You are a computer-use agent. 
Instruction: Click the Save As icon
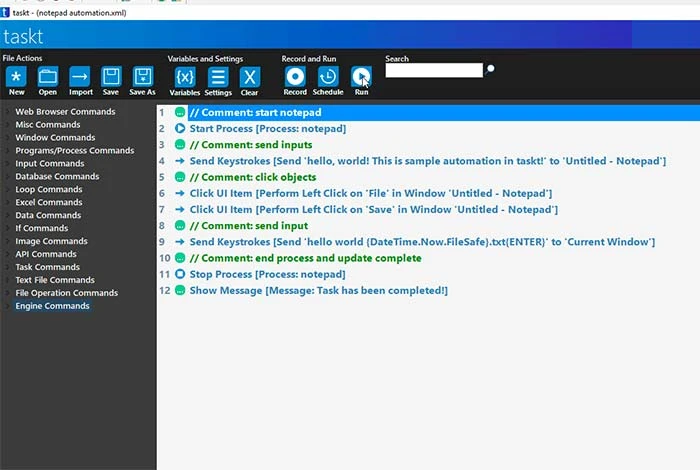[143, 77]
